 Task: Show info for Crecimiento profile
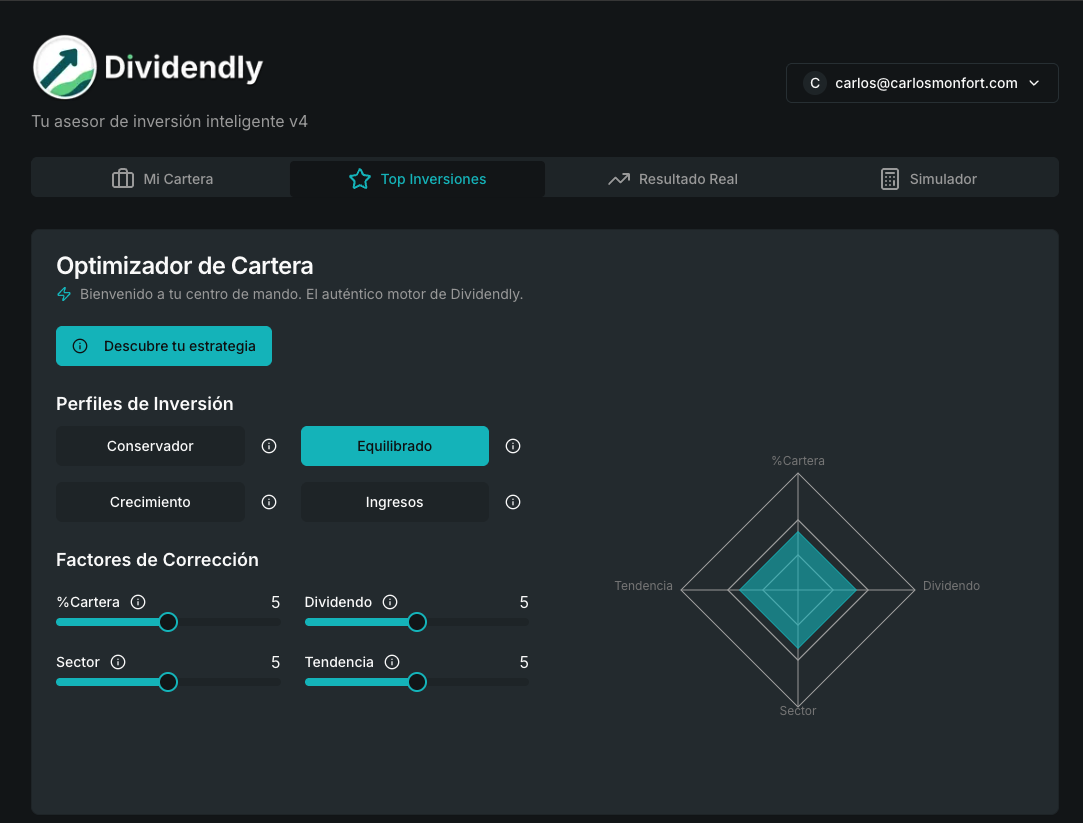(x=269, y=502)
